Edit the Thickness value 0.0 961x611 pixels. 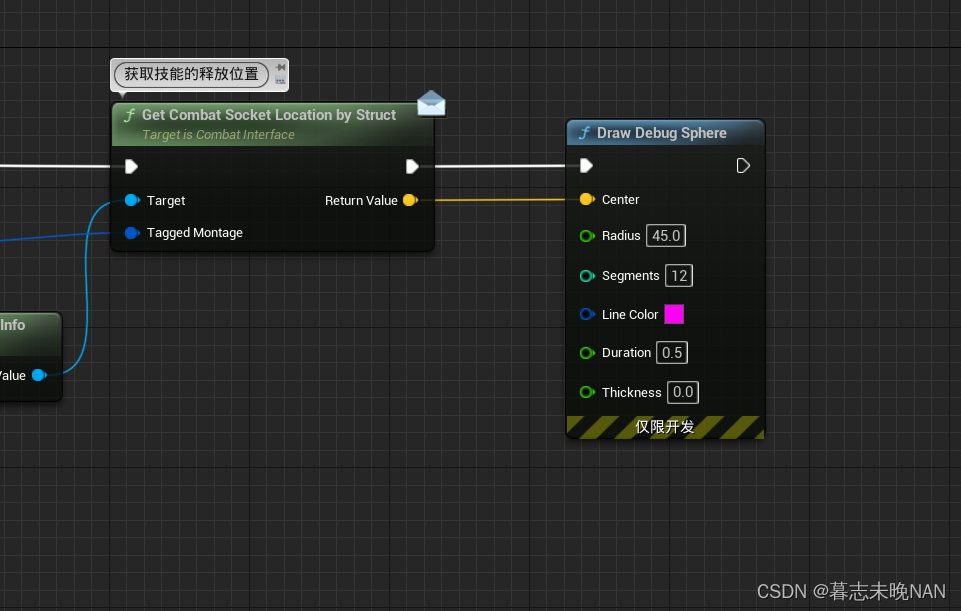(683, 392)
